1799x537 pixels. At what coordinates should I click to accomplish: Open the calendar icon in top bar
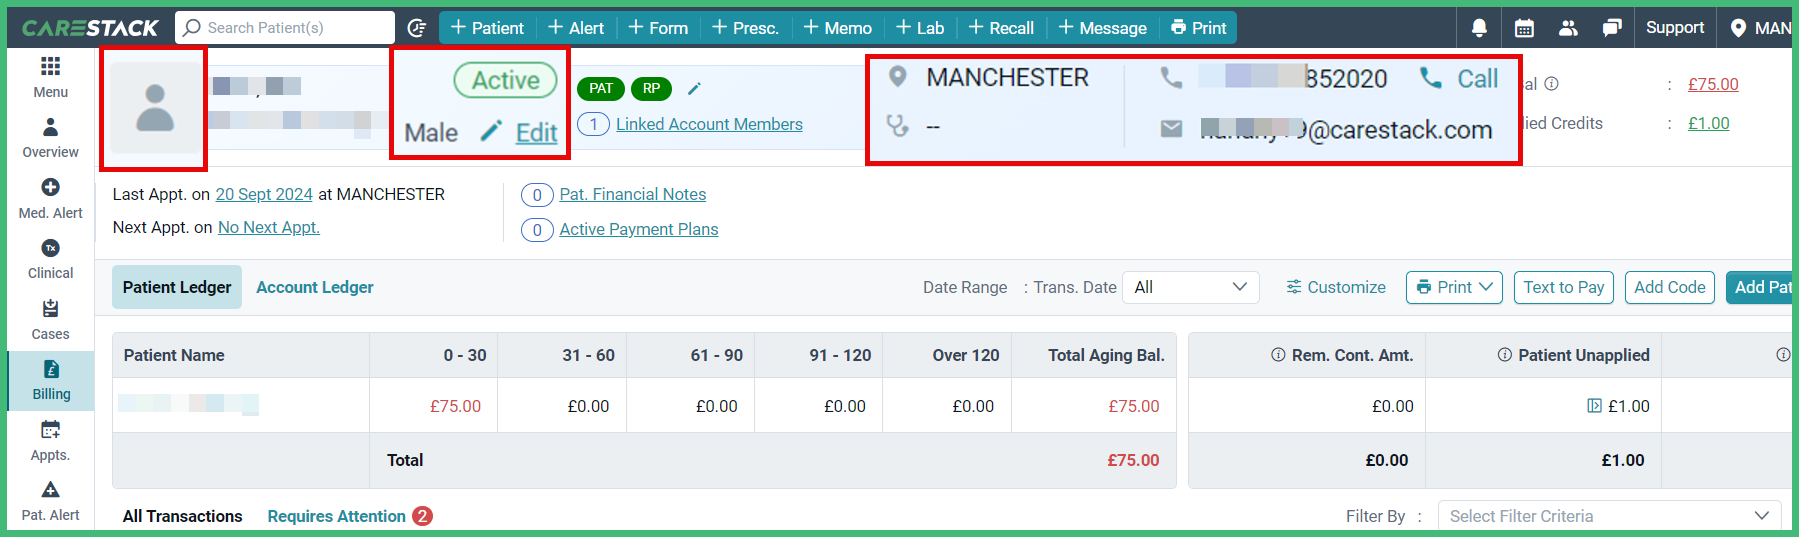point(1524,28)
